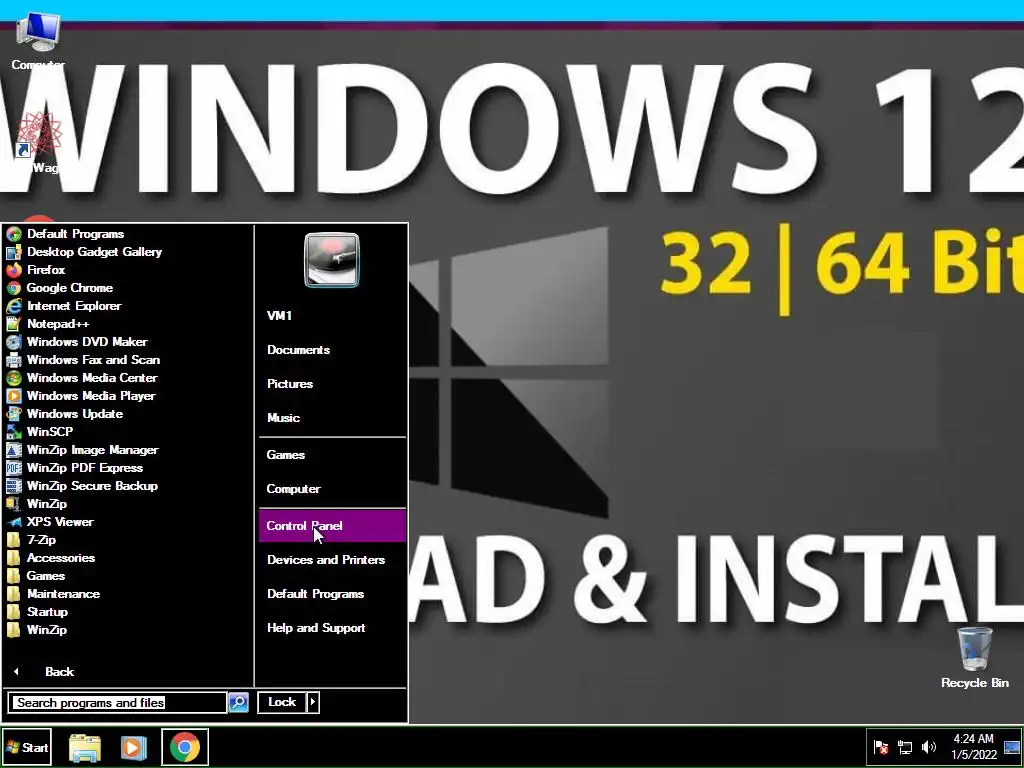
Task: Launch media player from taskbar
Action: pyautogui.click(x=133, y=747)
